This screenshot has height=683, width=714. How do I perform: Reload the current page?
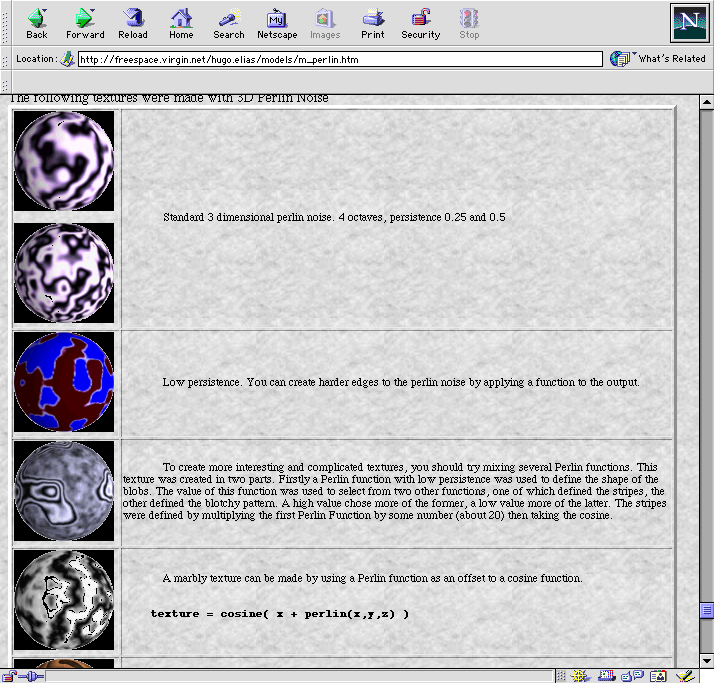pos(133,23)
